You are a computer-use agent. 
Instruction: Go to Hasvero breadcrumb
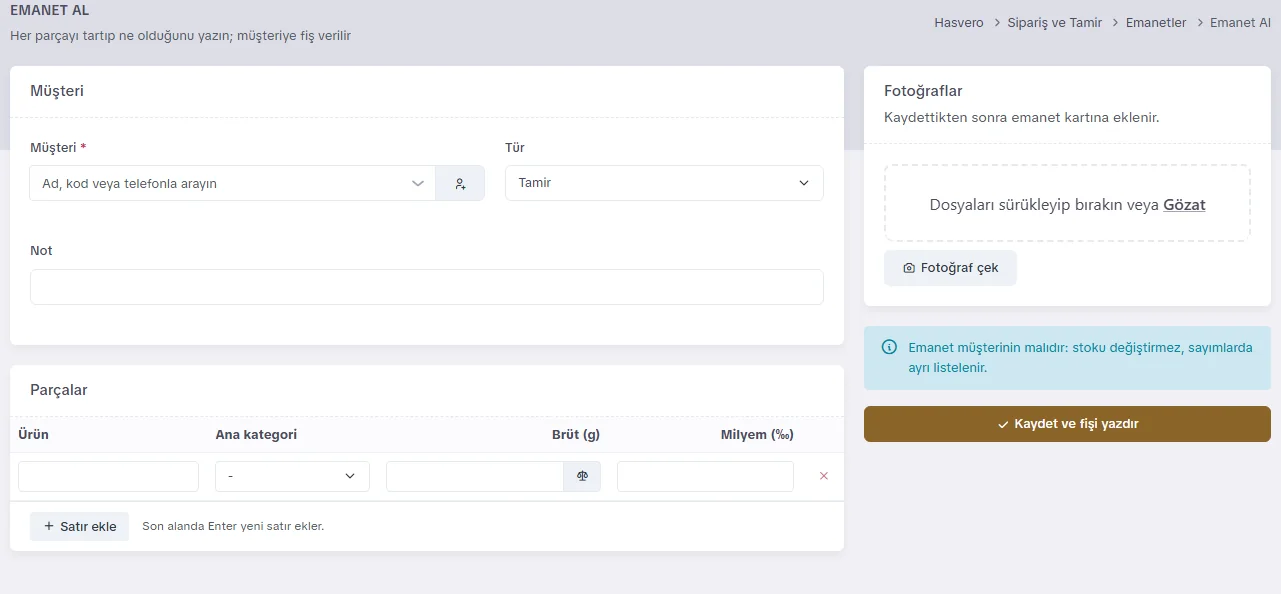tap(959, 22)
